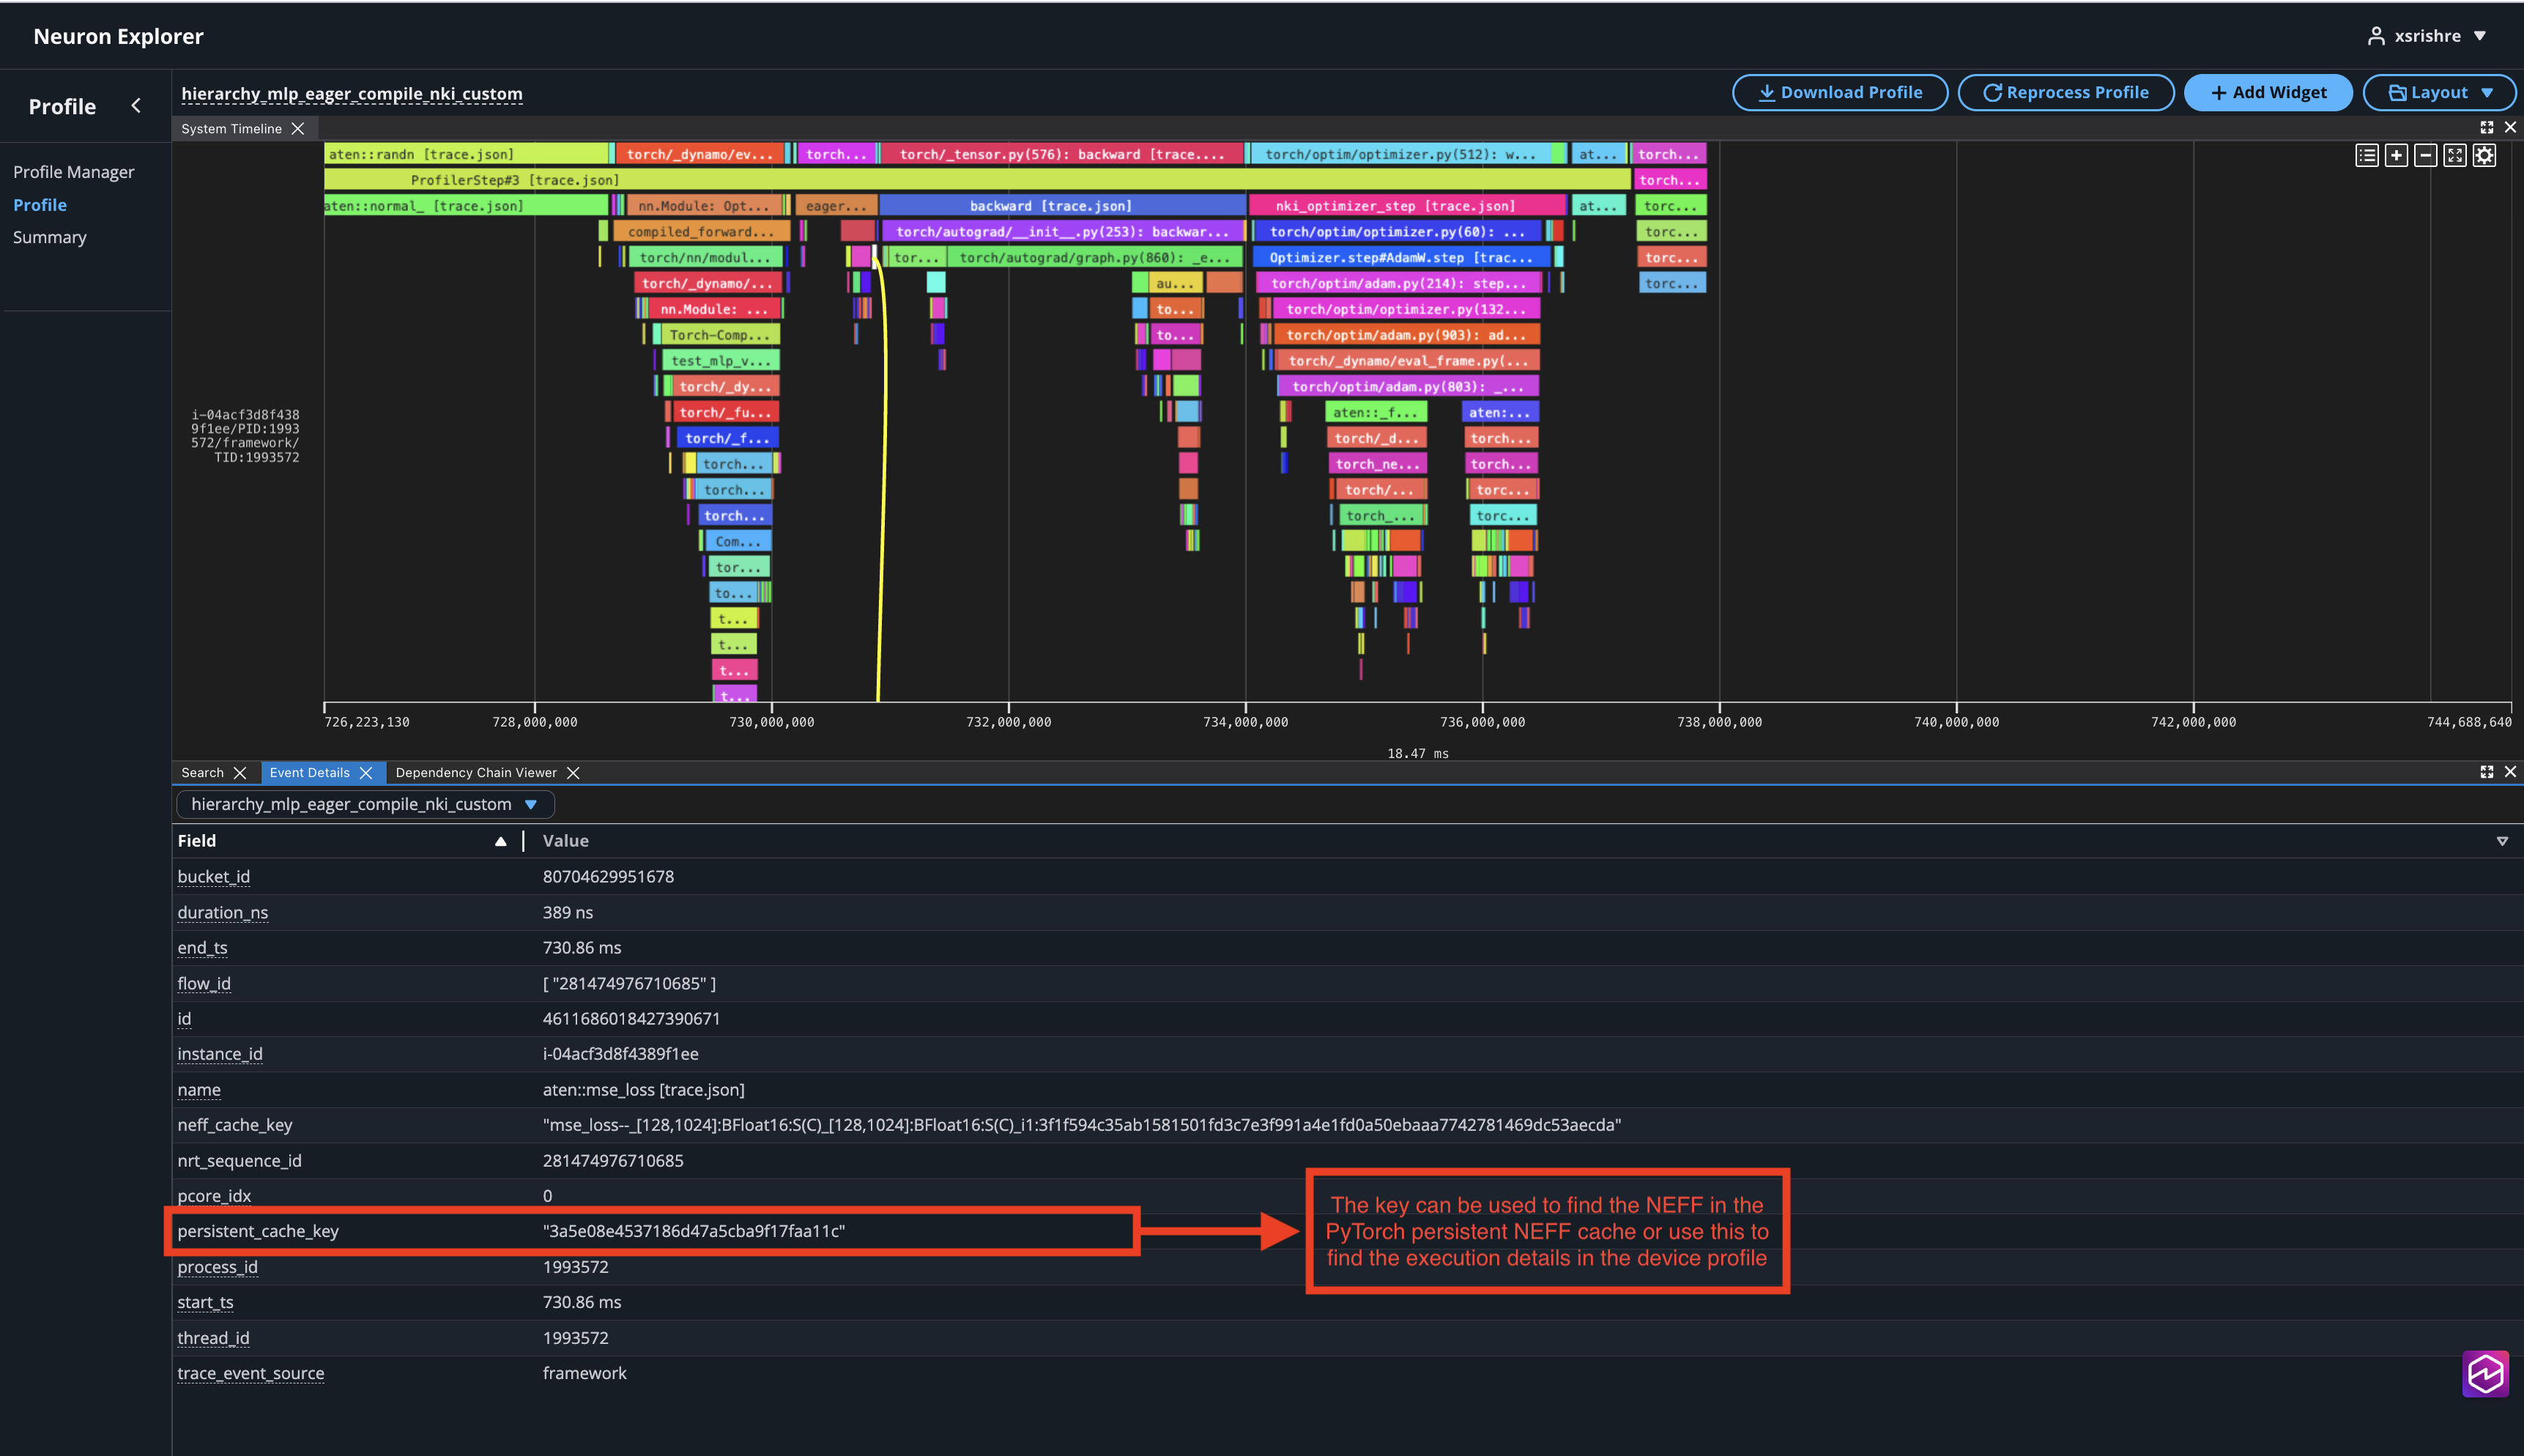
Task: Maximize the Event Details panel
Action: [2487, 771]
